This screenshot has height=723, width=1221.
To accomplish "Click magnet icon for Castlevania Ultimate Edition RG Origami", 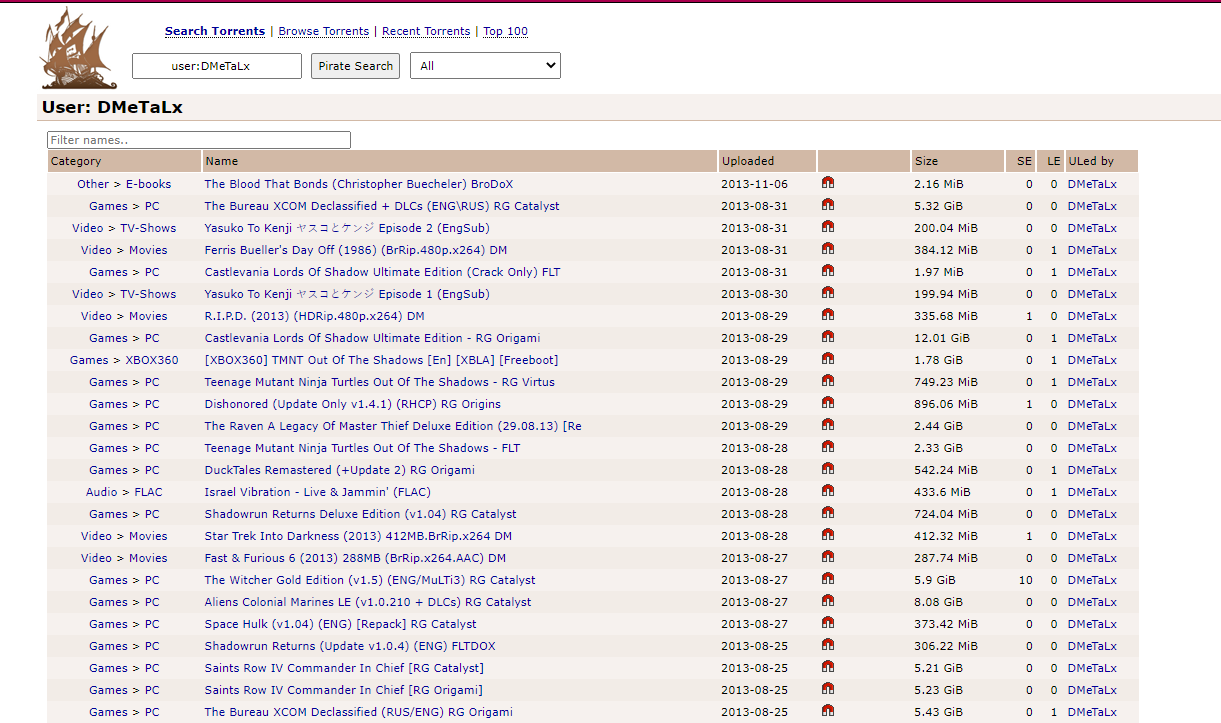I will [828, 337].
